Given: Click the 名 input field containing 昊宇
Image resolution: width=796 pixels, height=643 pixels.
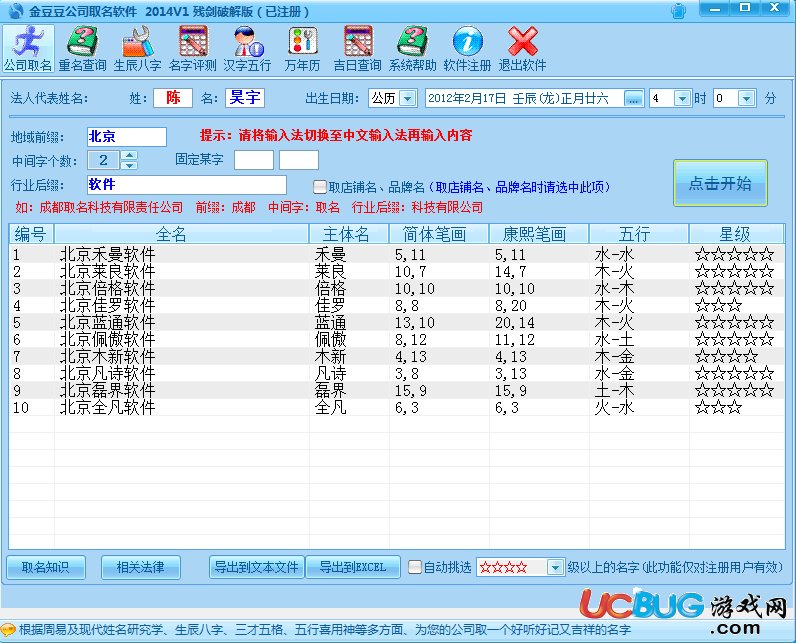Looking at the screenshot, I should tap(245, 97).
